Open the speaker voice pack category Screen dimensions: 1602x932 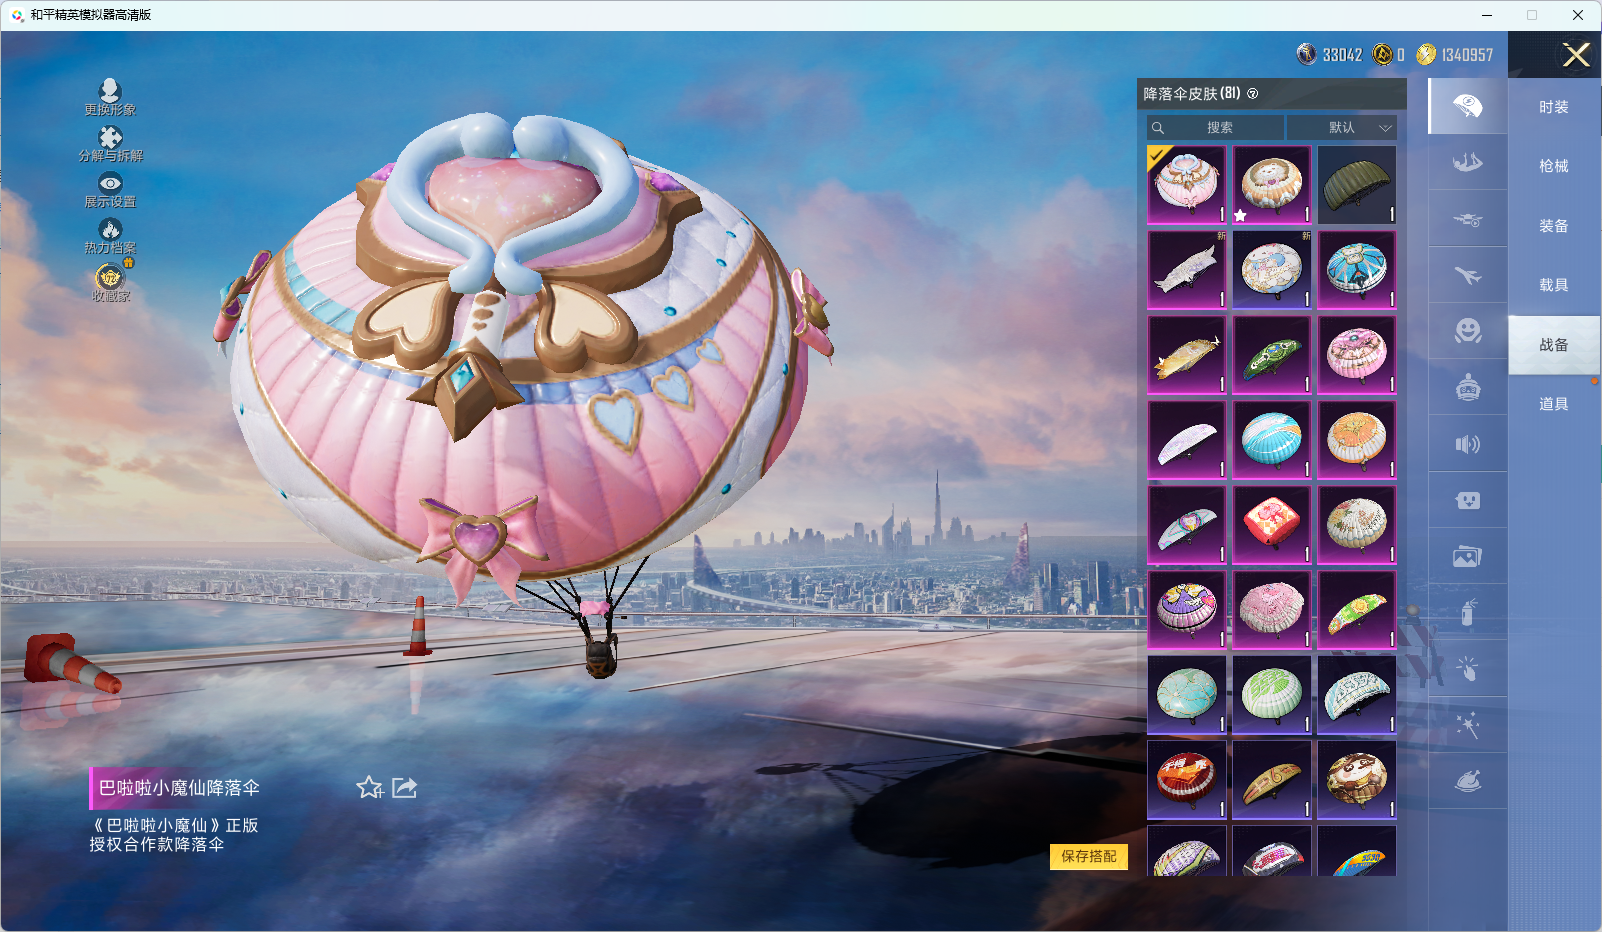1467,444
